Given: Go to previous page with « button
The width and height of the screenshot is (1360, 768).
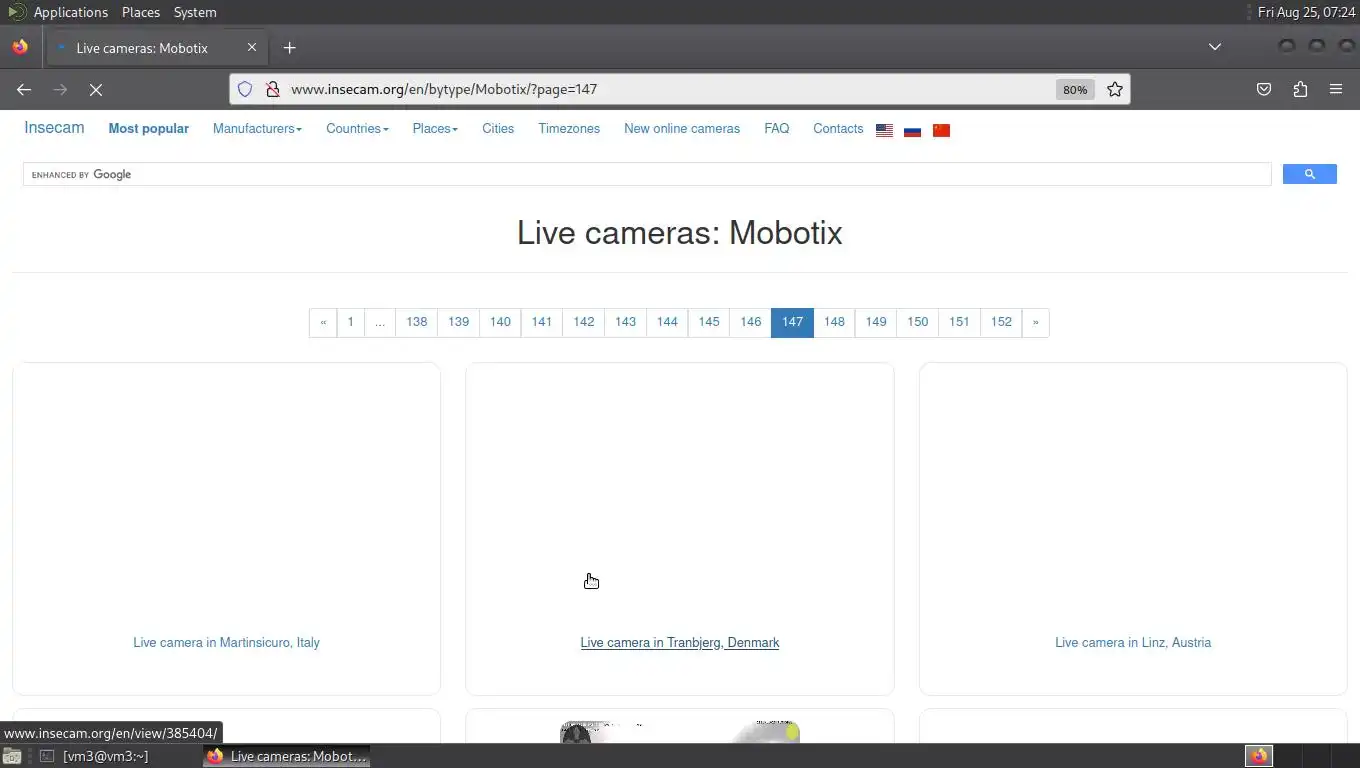Looking at the screenshot, I should point(323,322).
